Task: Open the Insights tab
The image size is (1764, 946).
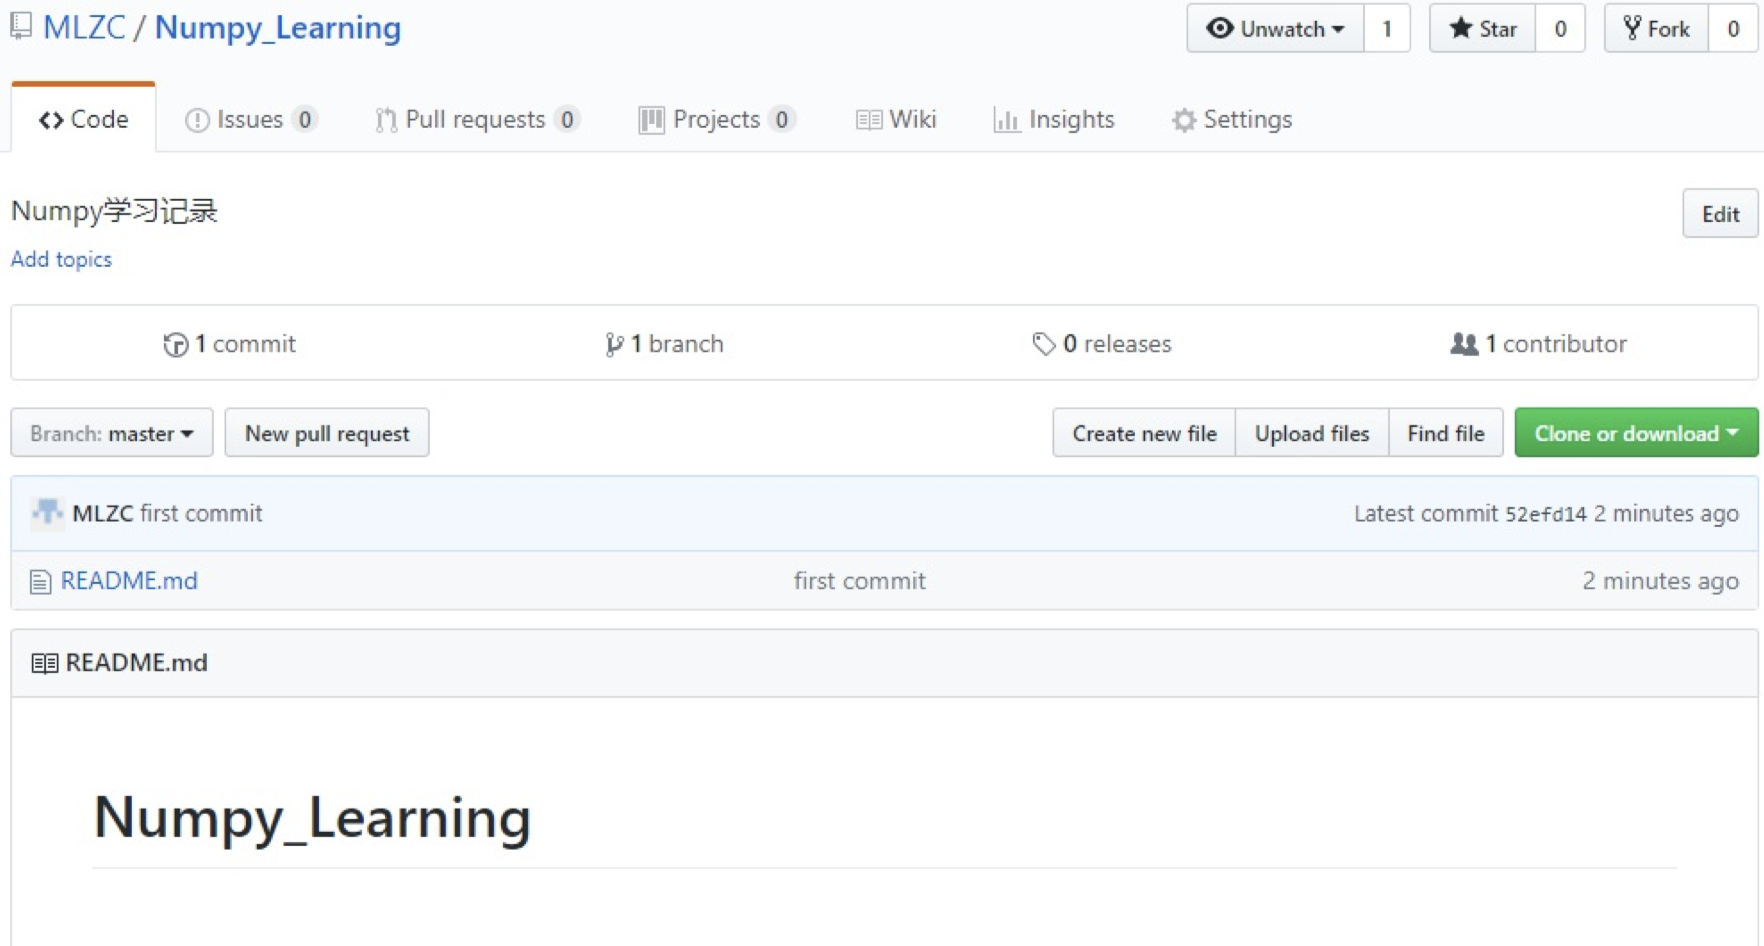Action: tap(1053, 119)
